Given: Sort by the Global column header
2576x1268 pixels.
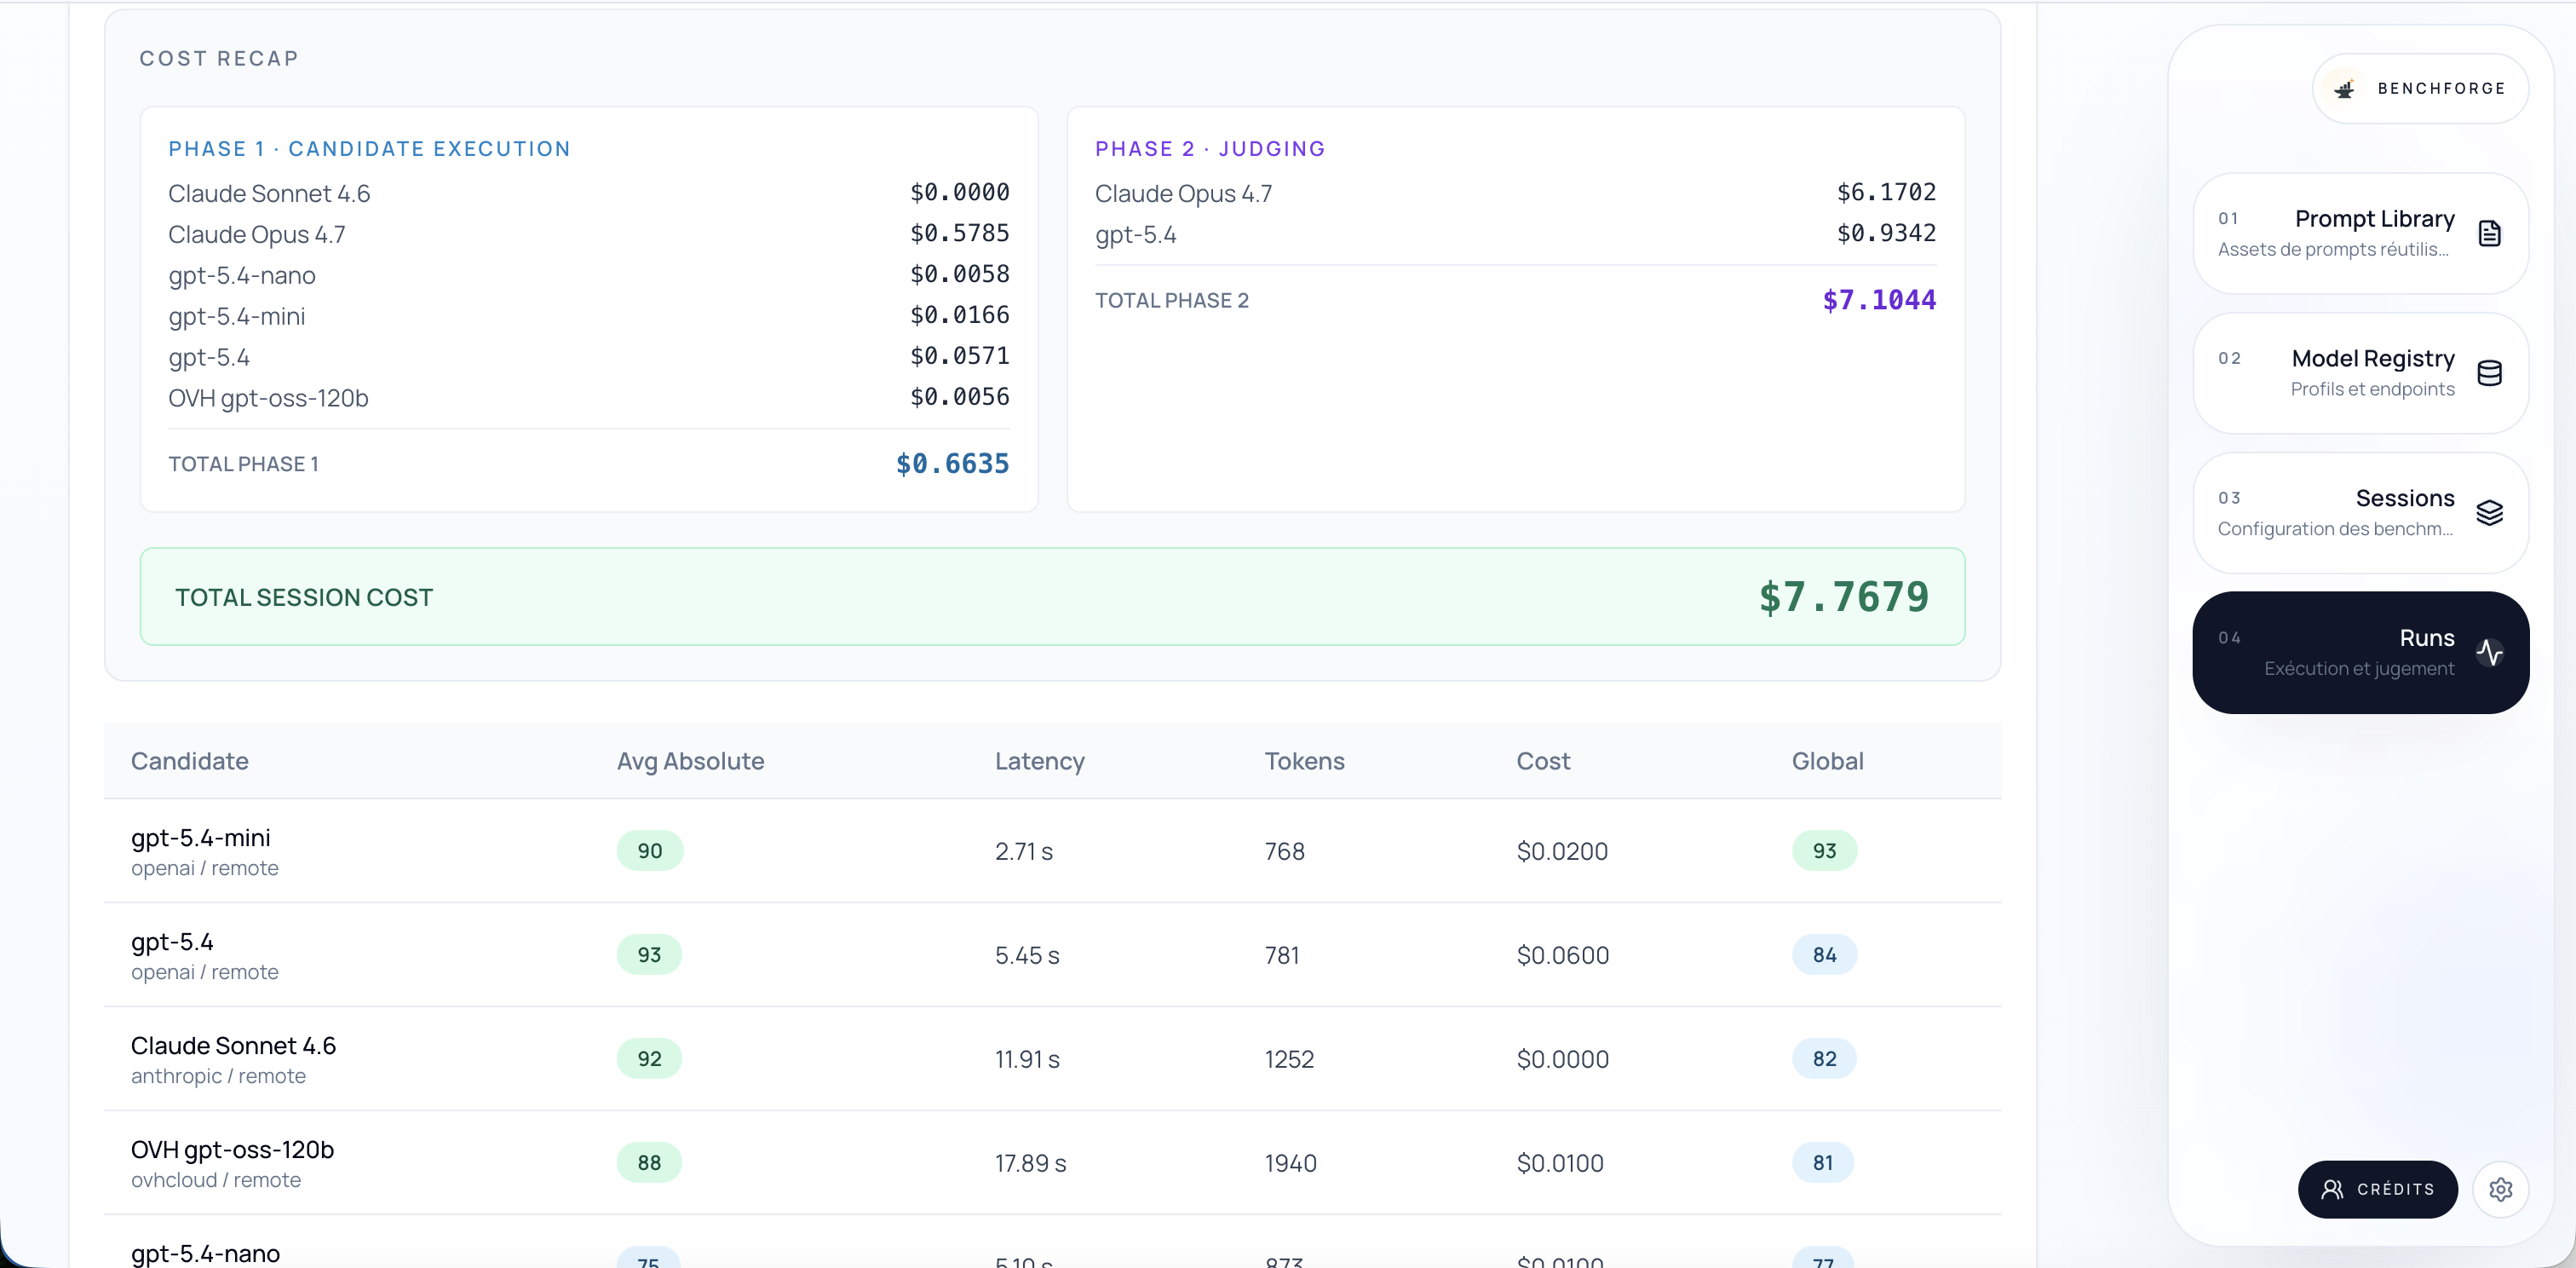Looking at the screenshot, I should (x=1827, y=761).
